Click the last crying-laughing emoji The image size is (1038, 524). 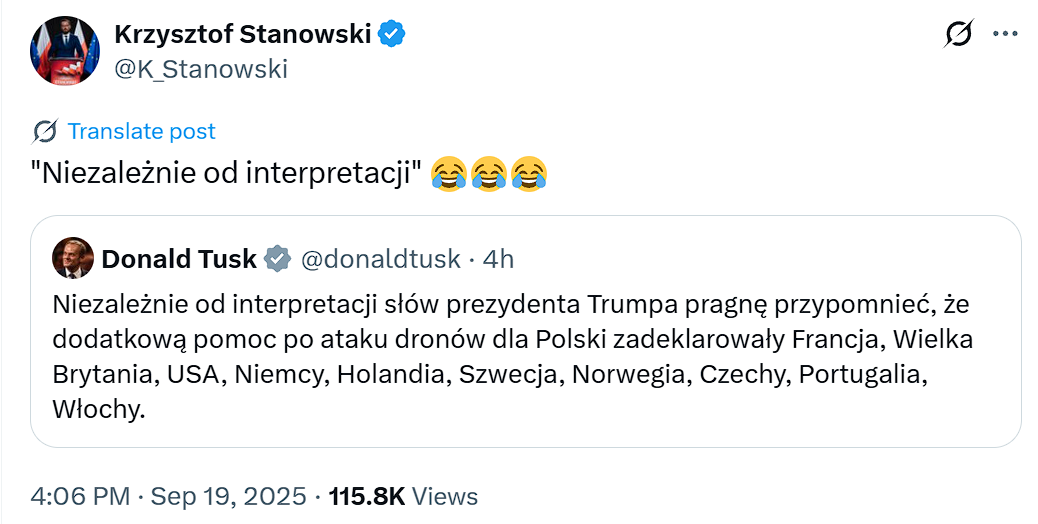[x=529, y=175]
